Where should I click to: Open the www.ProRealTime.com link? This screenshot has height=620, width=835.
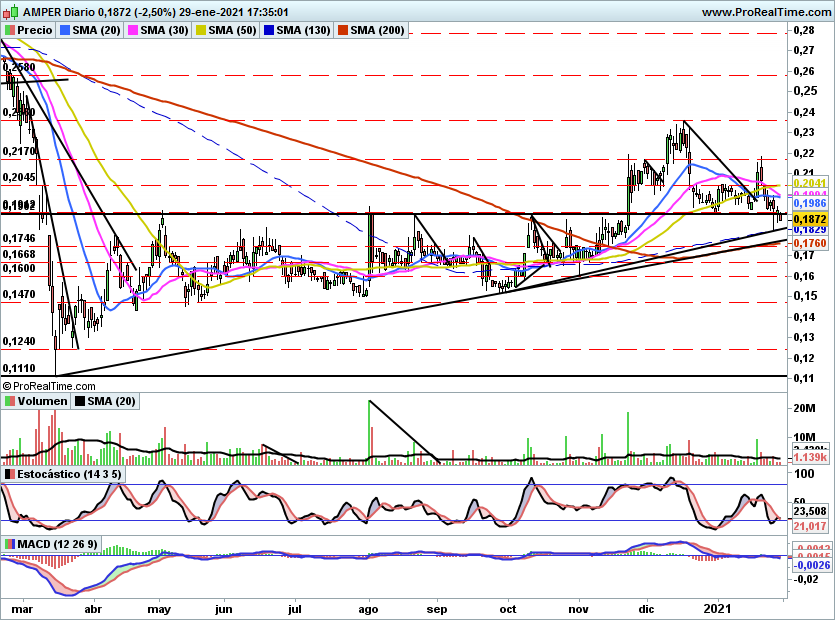tap(766, 12)
